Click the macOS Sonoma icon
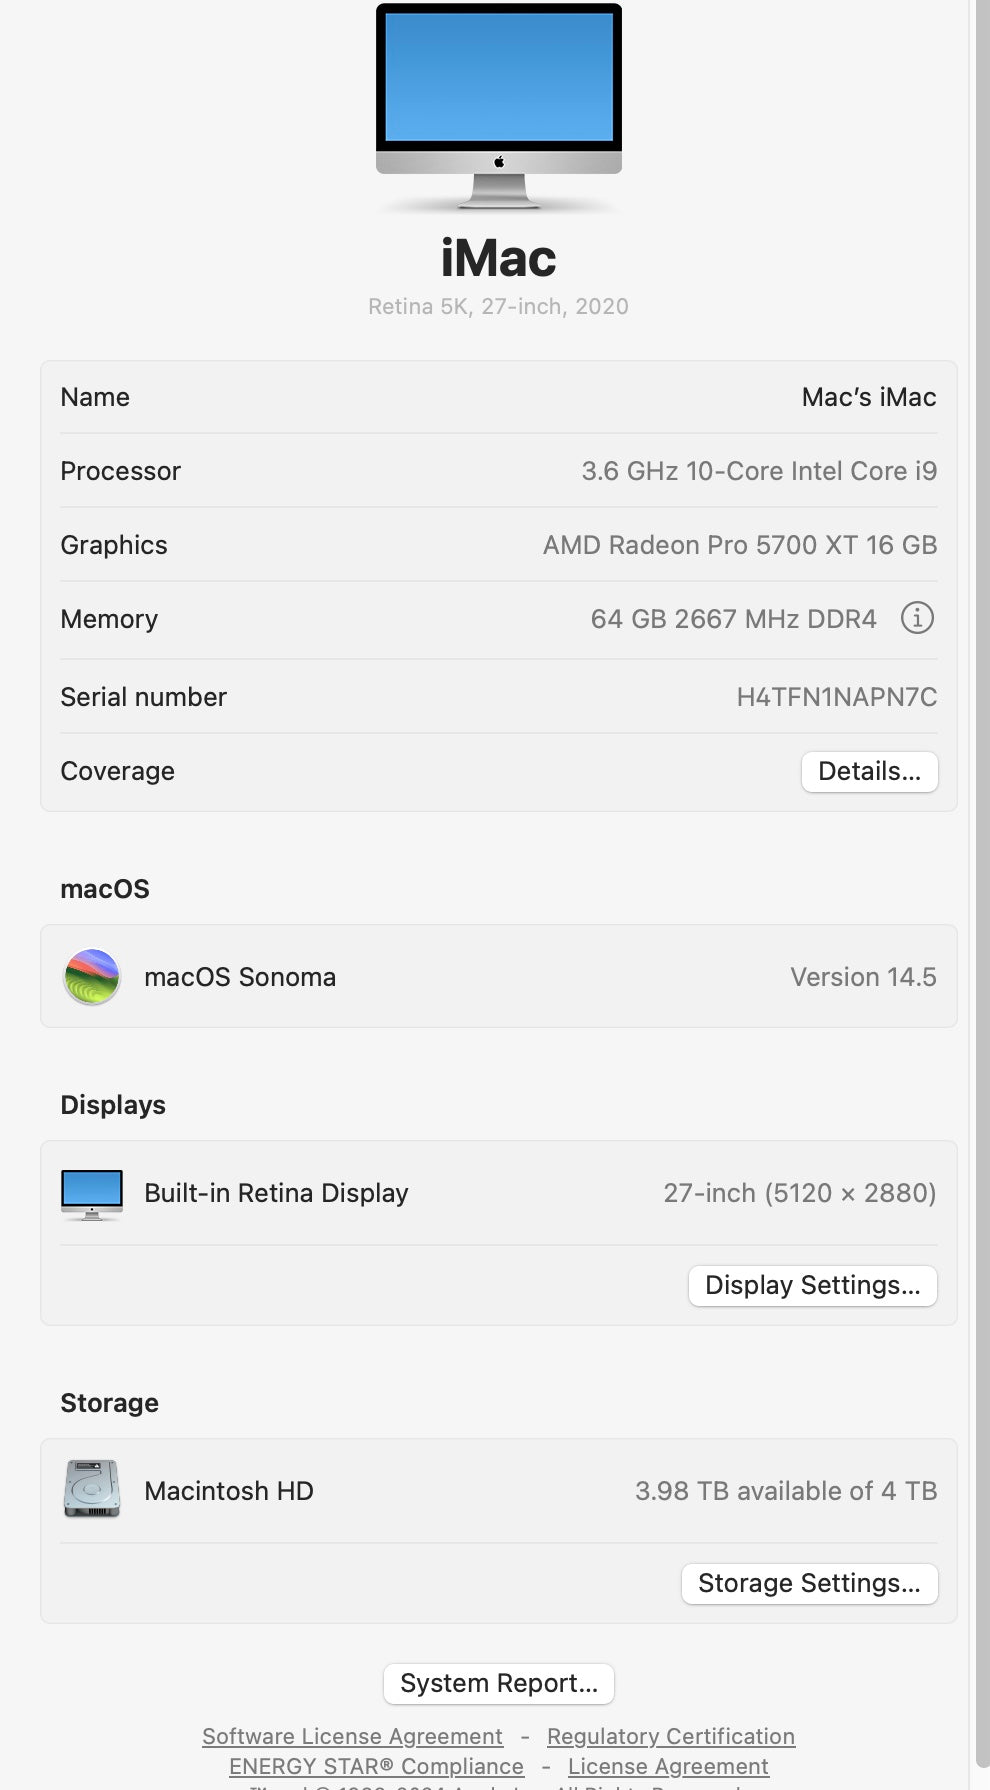This screenshot has width=990, height=1790. tap(91, 977)
